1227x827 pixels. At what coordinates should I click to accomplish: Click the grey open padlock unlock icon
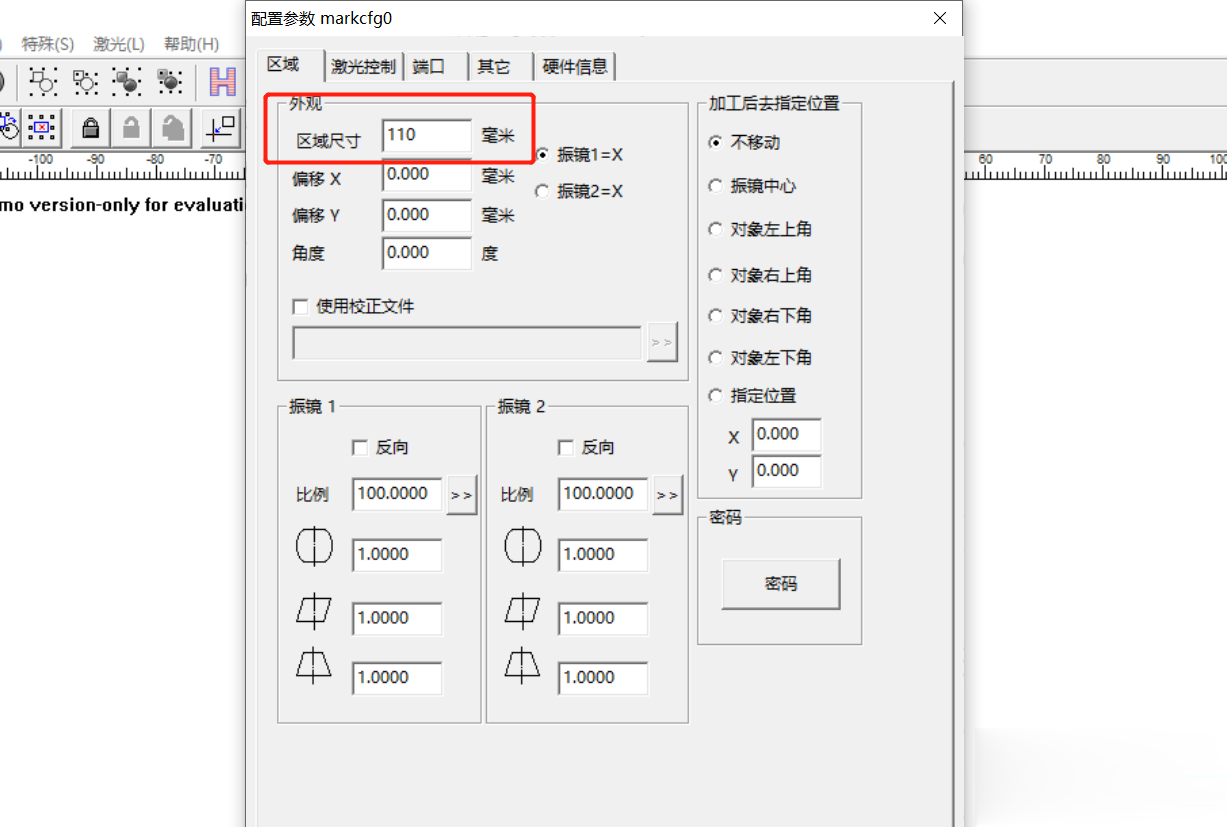(x=131, y=127)
